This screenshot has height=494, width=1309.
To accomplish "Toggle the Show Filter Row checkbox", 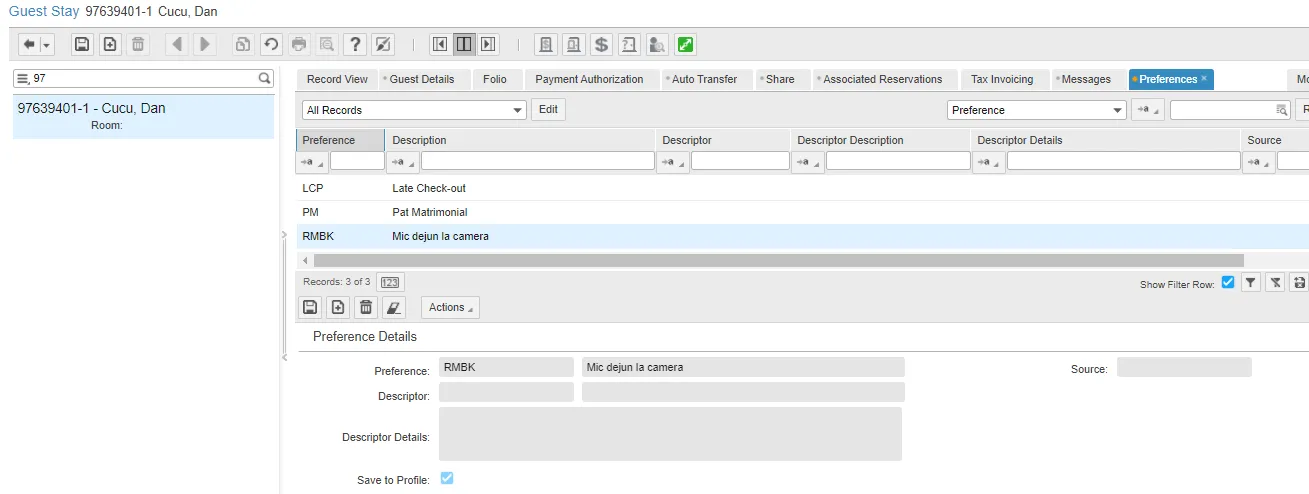I will point(1228,282).
